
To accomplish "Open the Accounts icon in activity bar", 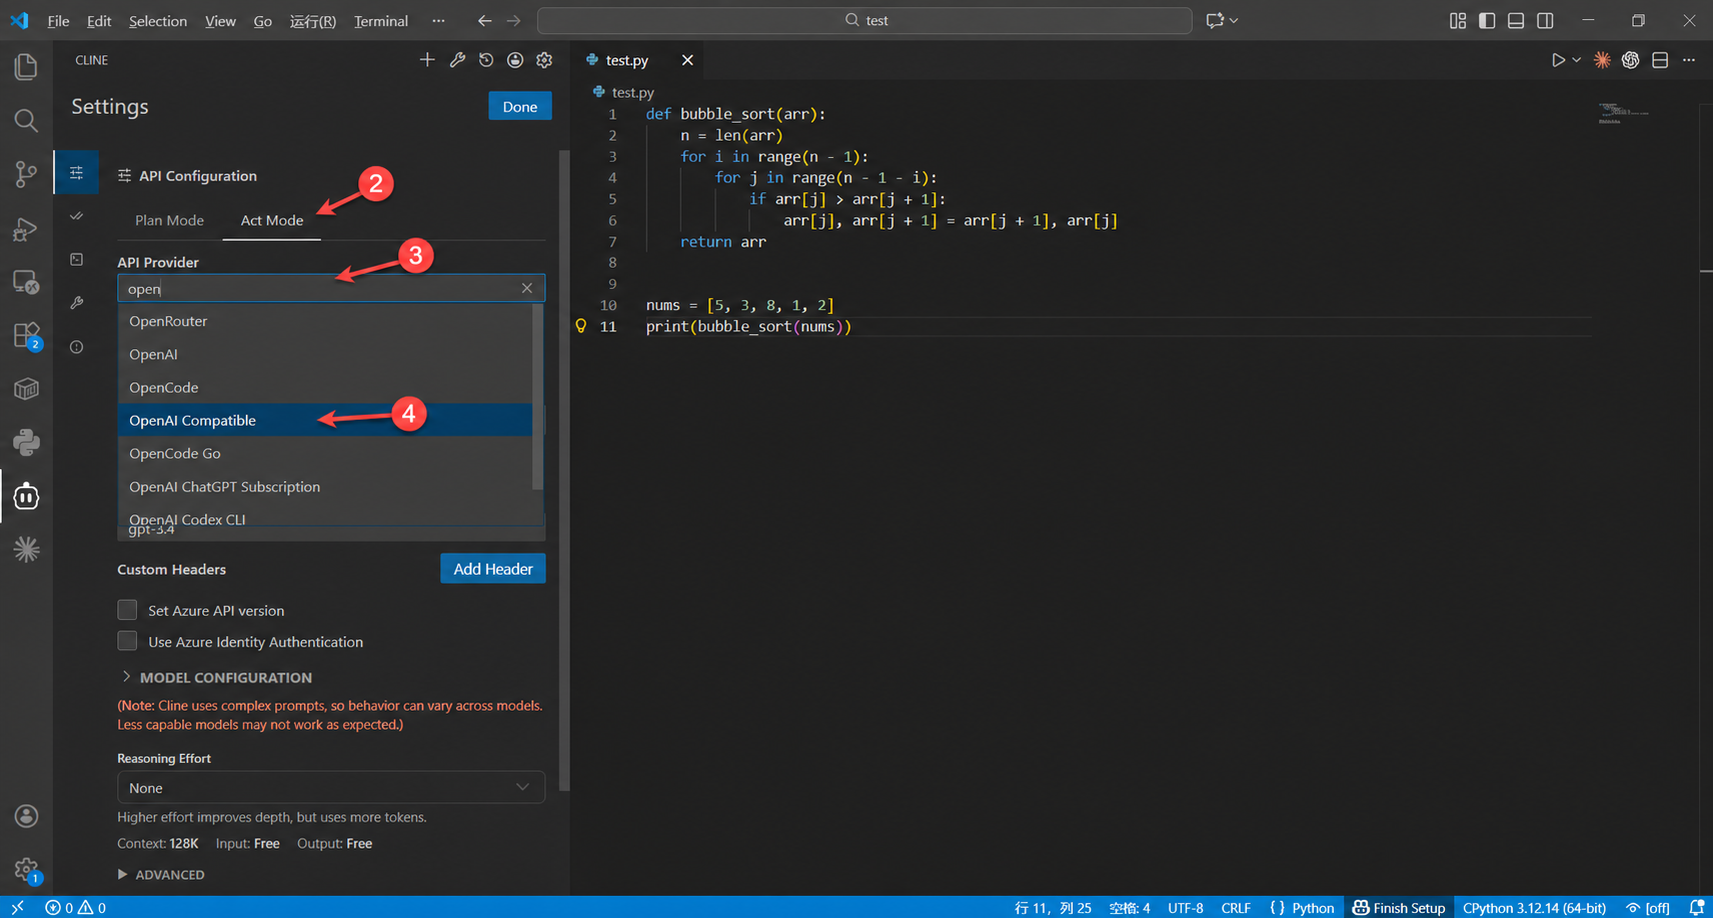I will 26,816.
